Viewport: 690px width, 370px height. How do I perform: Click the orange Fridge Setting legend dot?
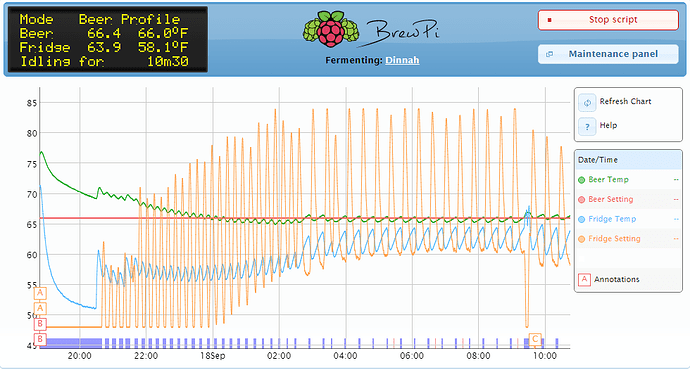(x=581, y=239)
